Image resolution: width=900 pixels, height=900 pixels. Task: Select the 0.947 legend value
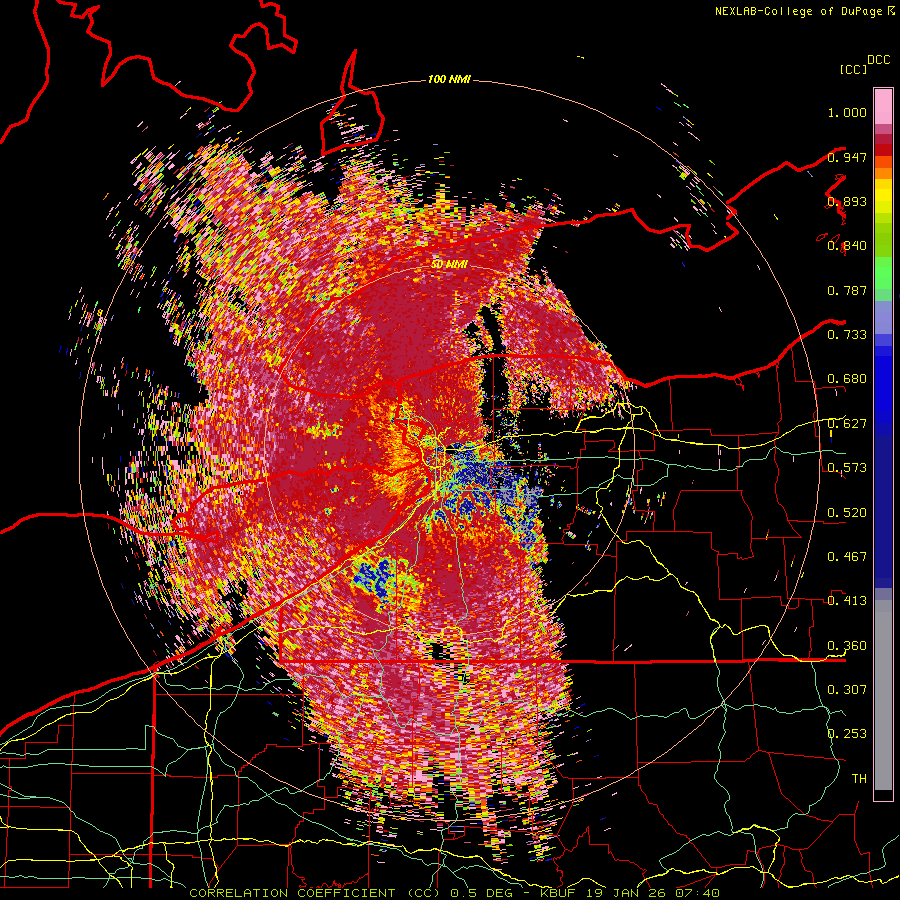(x=847, y=157)
